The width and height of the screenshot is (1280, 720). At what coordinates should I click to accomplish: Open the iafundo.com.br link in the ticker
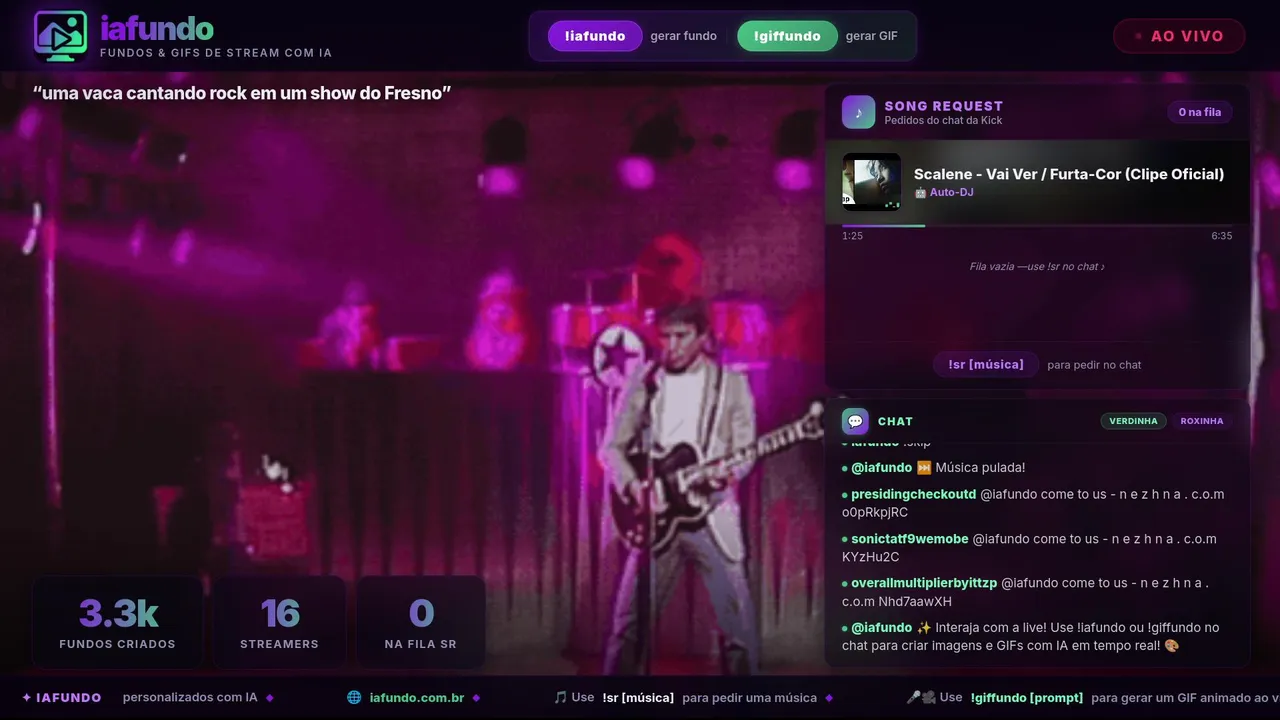click(x=417, y=697)
